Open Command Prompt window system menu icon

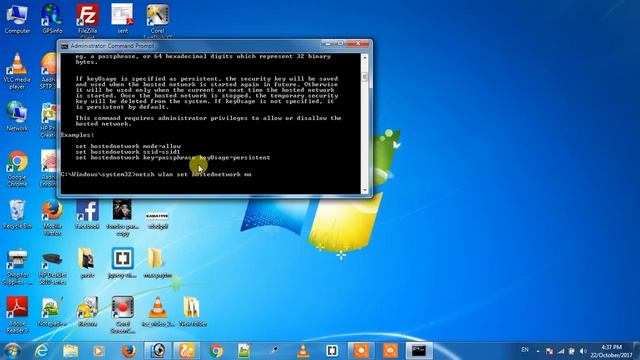tap(64, 46)
